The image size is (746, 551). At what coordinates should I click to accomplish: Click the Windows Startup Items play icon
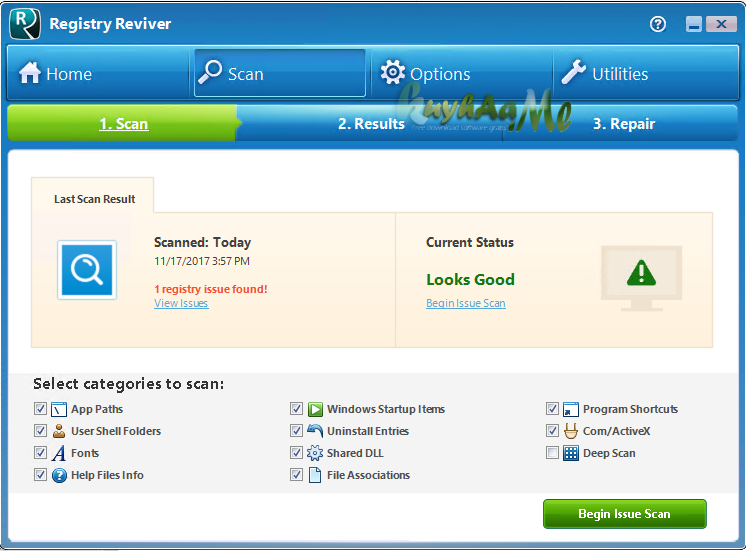pos(315,409)
